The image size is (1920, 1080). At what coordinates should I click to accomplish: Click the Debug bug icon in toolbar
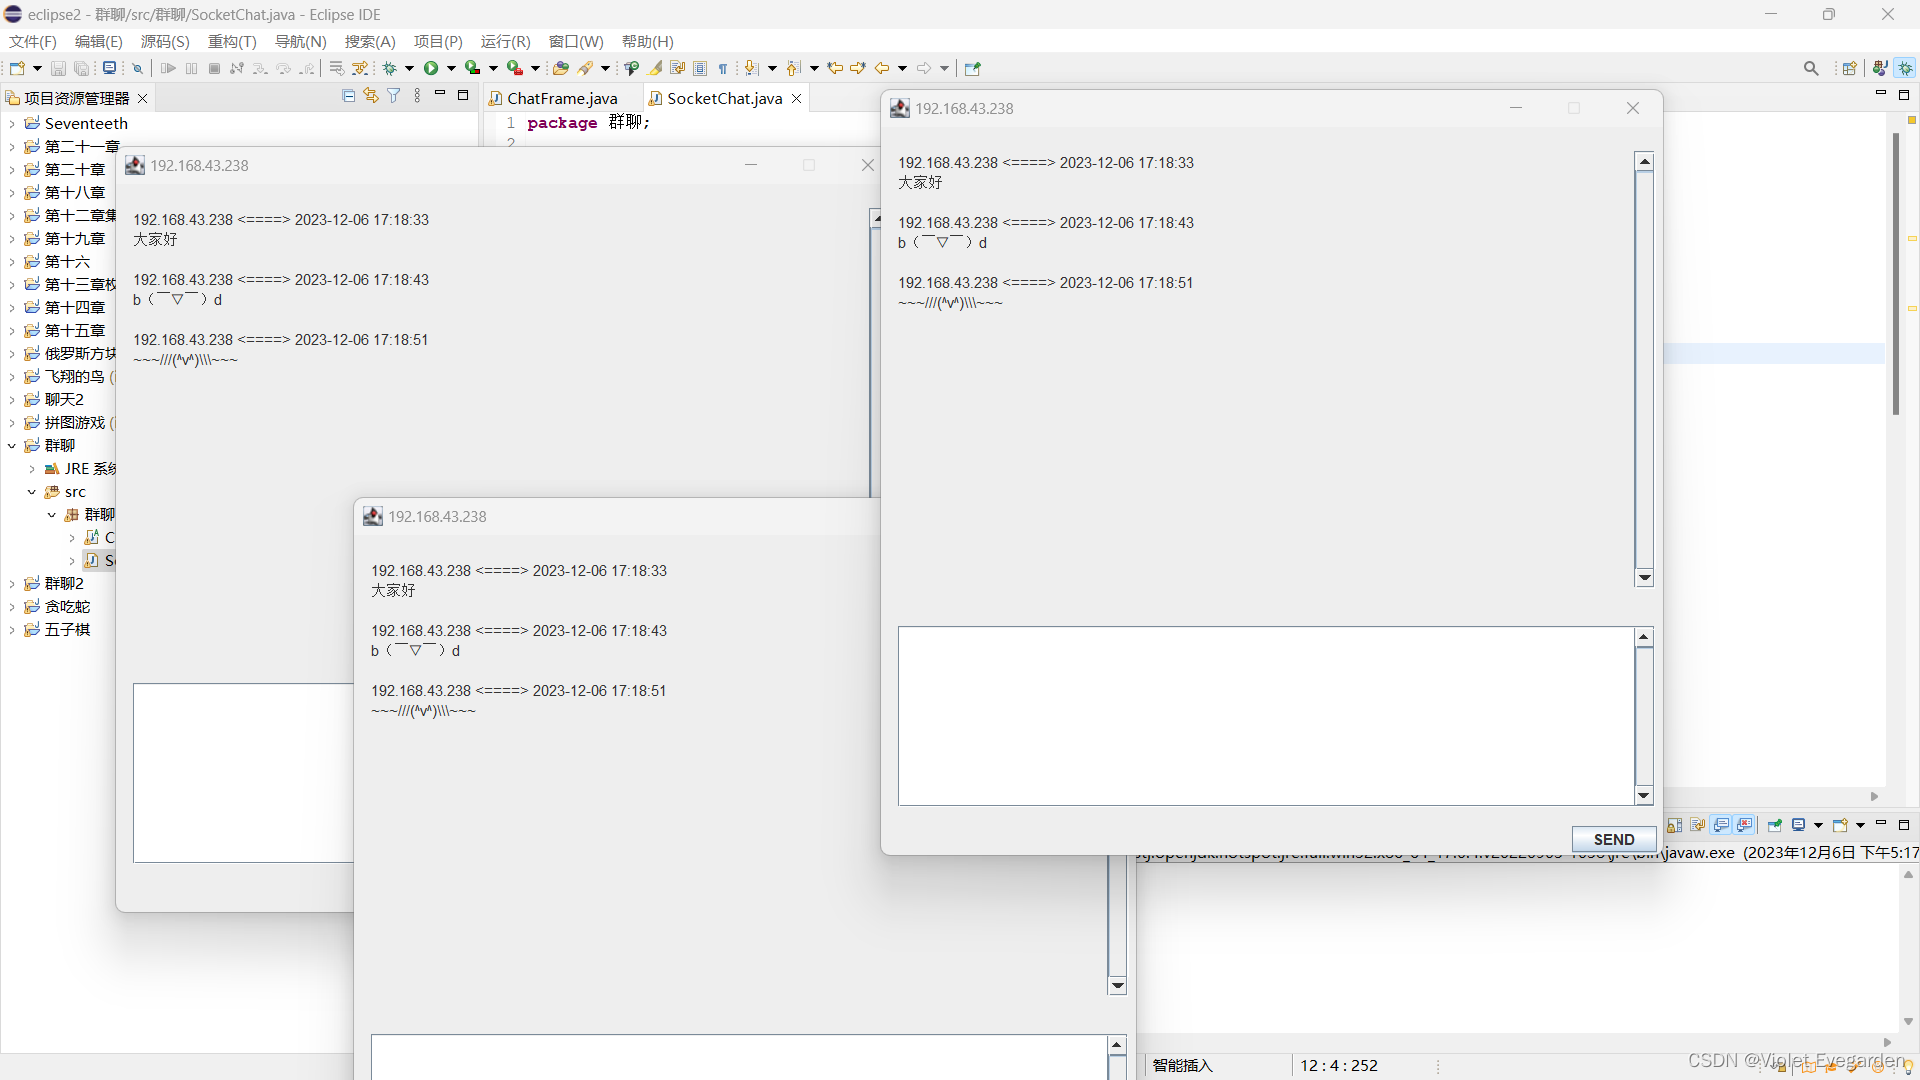(x=390, y=68)
